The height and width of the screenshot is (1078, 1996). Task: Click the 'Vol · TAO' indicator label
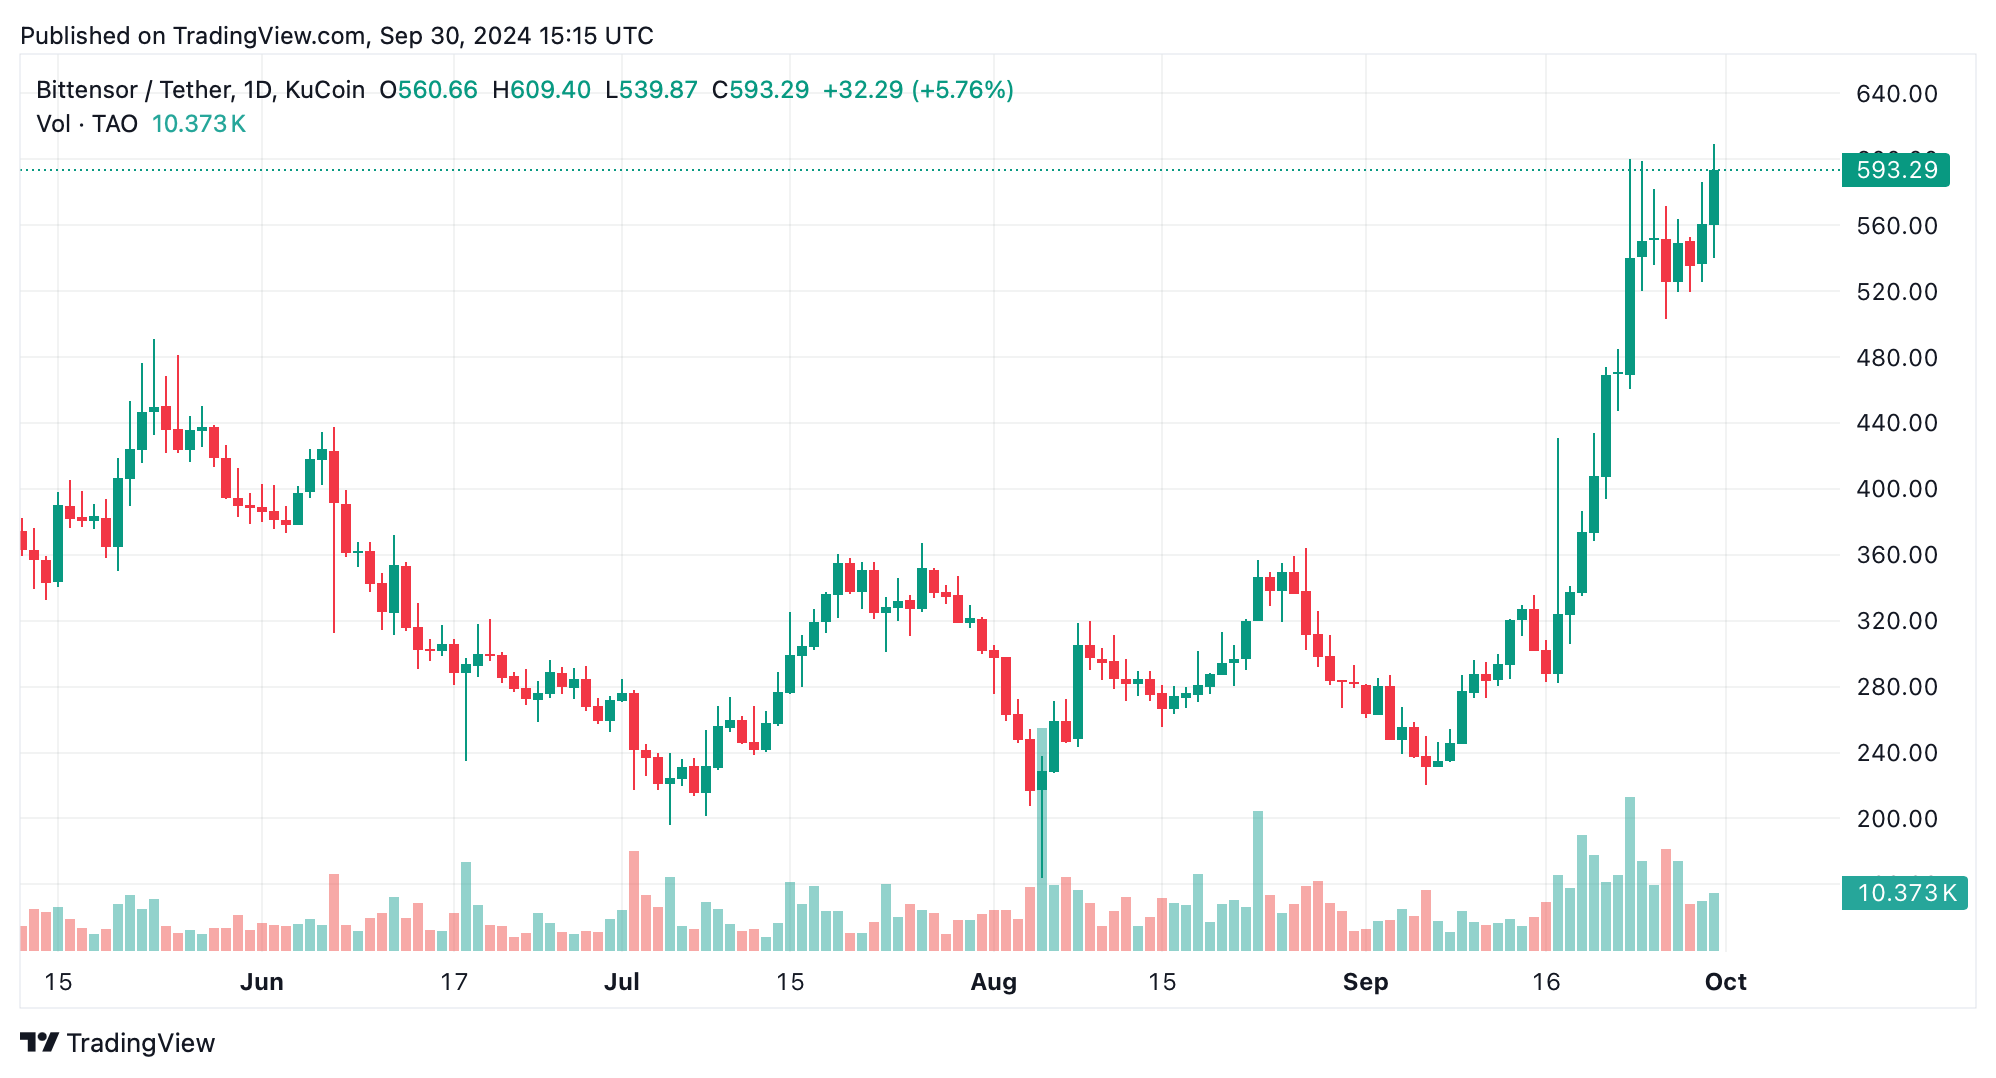tap(87, 124)
